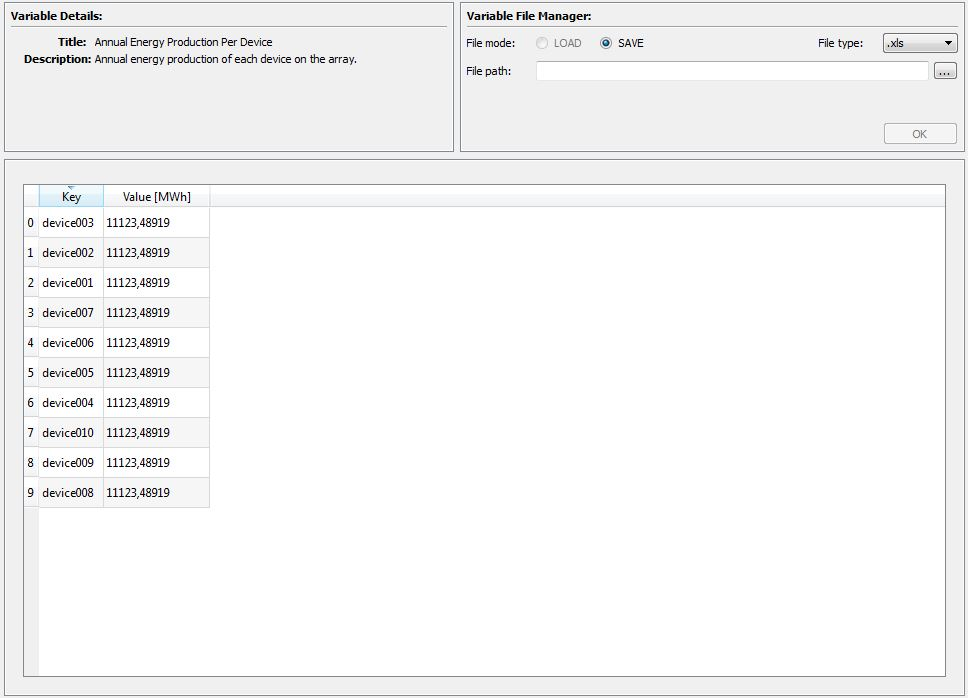This screenshot has height=698, width=968.
Task: Click the sort arrow on the Key column
Action: [70, 189]
